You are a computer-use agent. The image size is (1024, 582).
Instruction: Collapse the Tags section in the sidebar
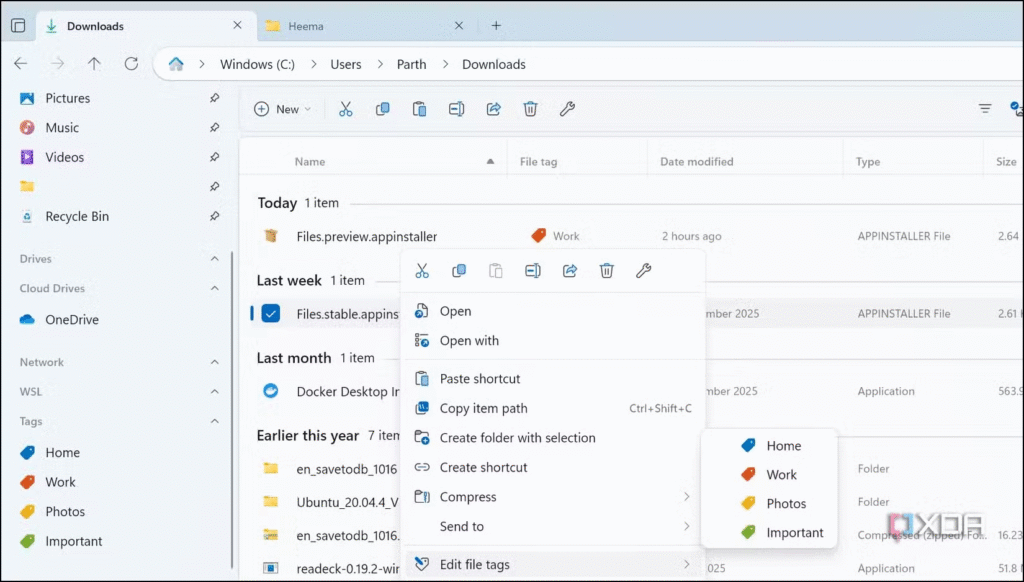point(214,422)
